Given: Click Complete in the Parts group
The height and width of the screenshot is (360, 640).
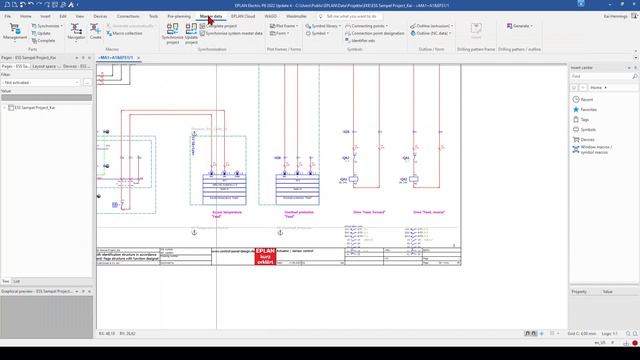Looking at the screenshot, I should point(43,40).
